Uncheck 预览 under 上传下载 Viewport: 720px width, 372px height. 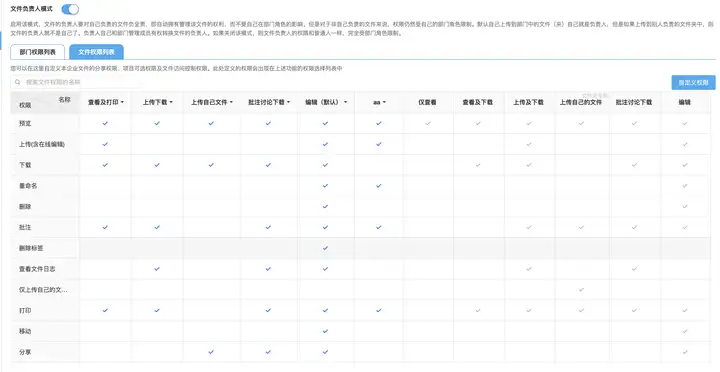[157, 124]
